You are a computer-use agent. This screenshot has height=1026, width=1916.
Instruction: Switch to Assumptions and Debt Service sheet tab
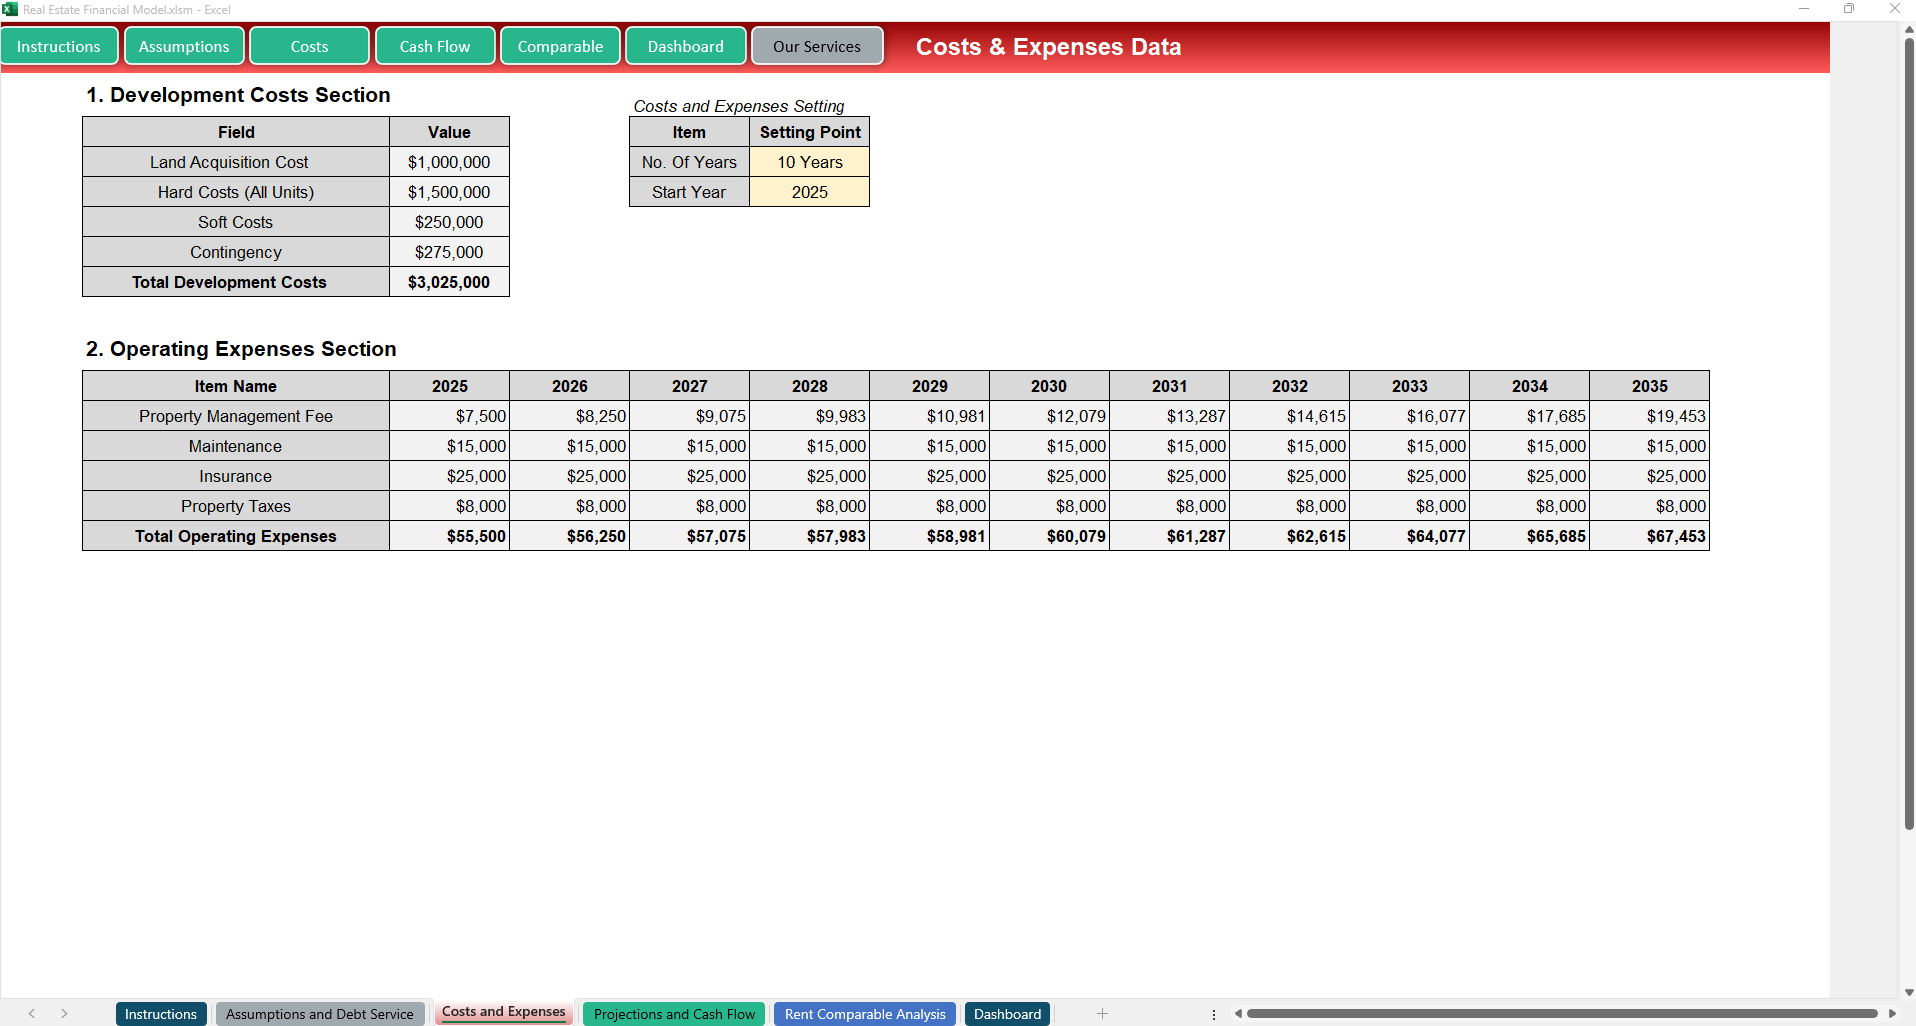tap(319, 1014)
